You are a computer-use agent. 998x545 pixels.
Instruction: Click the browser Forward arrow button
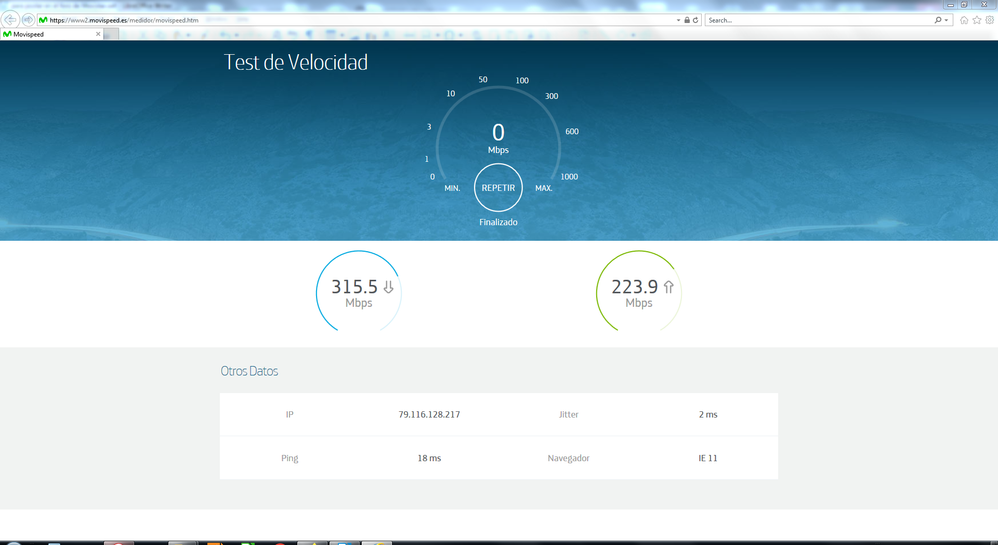[x=28, y=20]
